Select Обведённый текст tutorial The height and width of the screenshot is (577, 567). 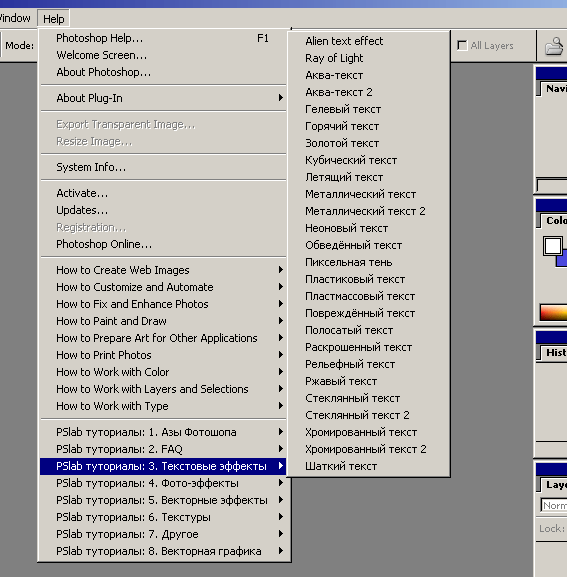click(x=369, y=245)
